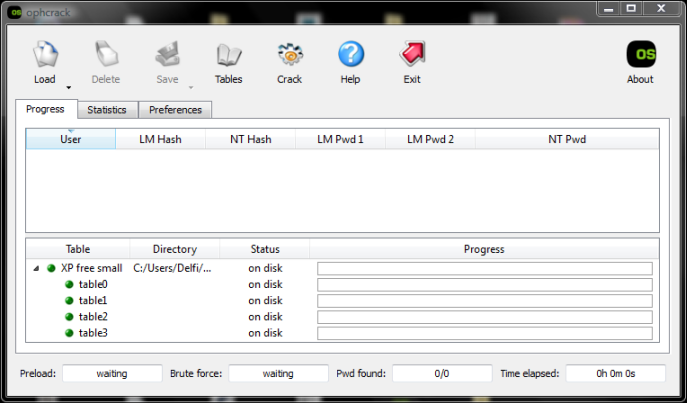Click the Delete toolbar icon
Viewport: 687px width, 403px height.
click(106, 54)
